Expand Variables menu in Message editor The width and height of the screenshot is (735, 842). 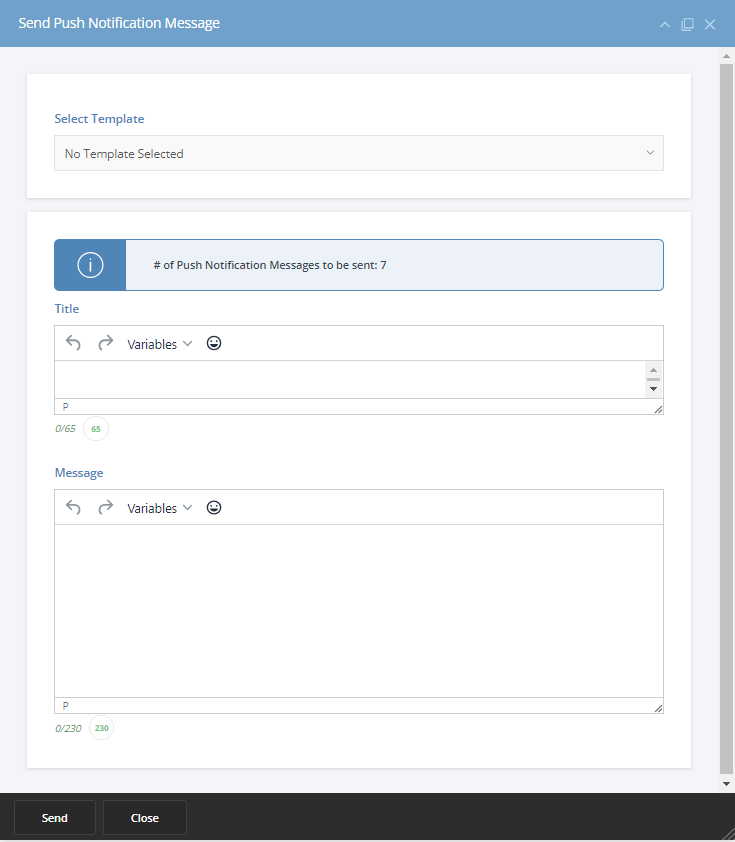point(159,508)
